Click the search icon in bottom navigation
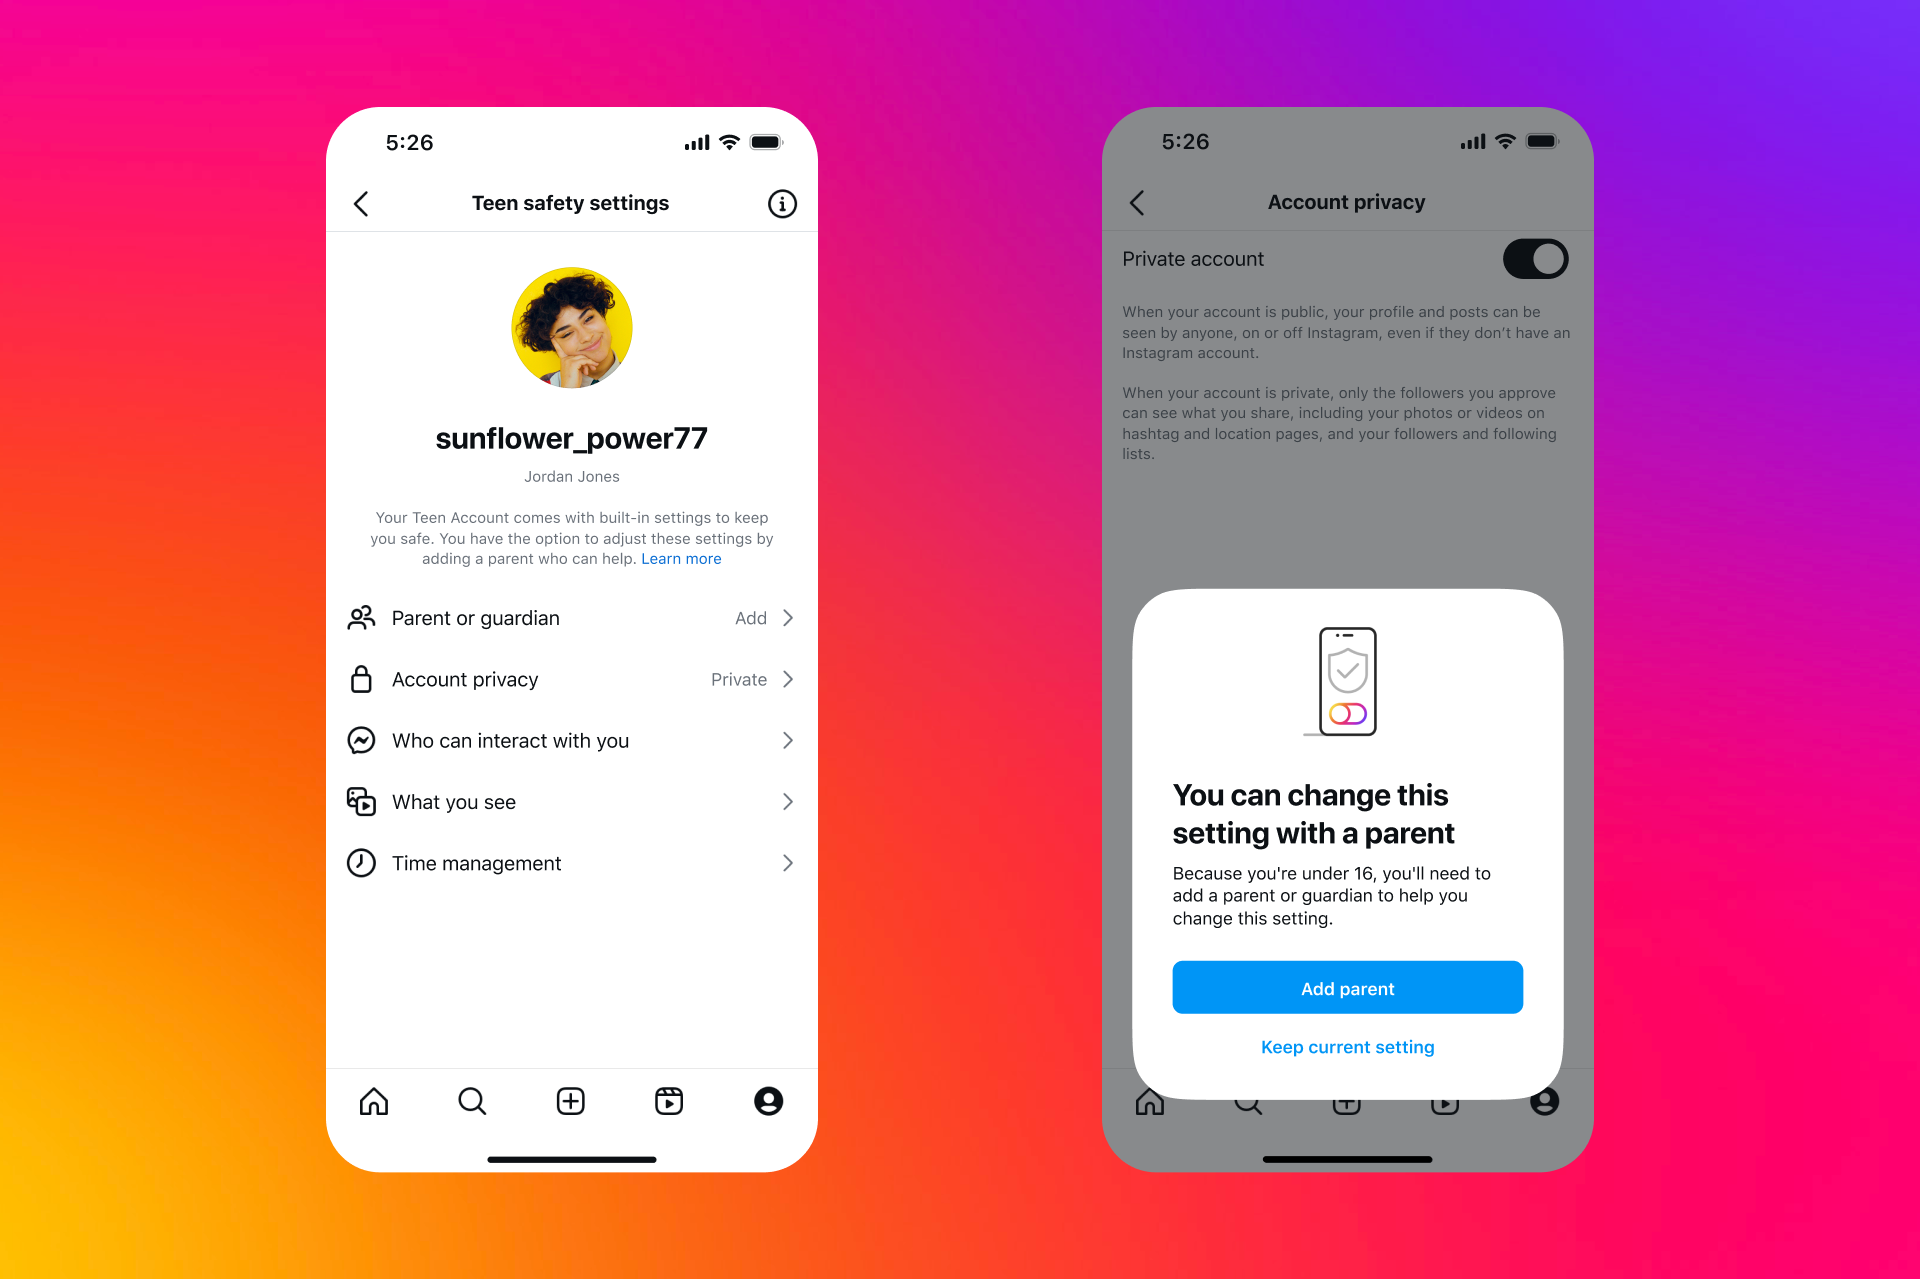The width and height of the screenshot is (1920, 1280). click(473, 1100)
